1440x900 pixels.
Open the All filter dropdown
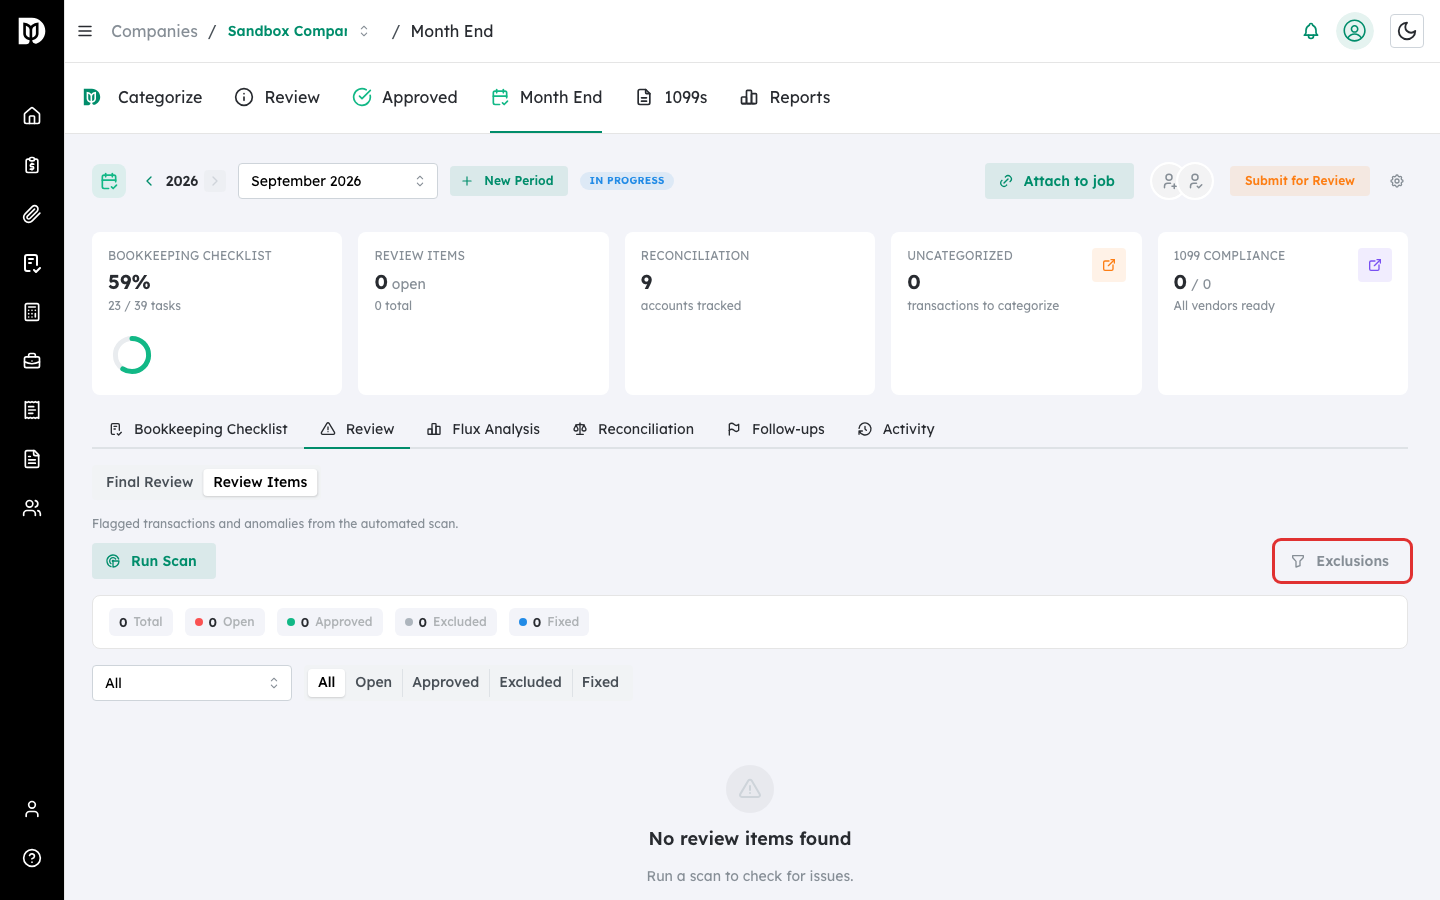coord(192,683)
